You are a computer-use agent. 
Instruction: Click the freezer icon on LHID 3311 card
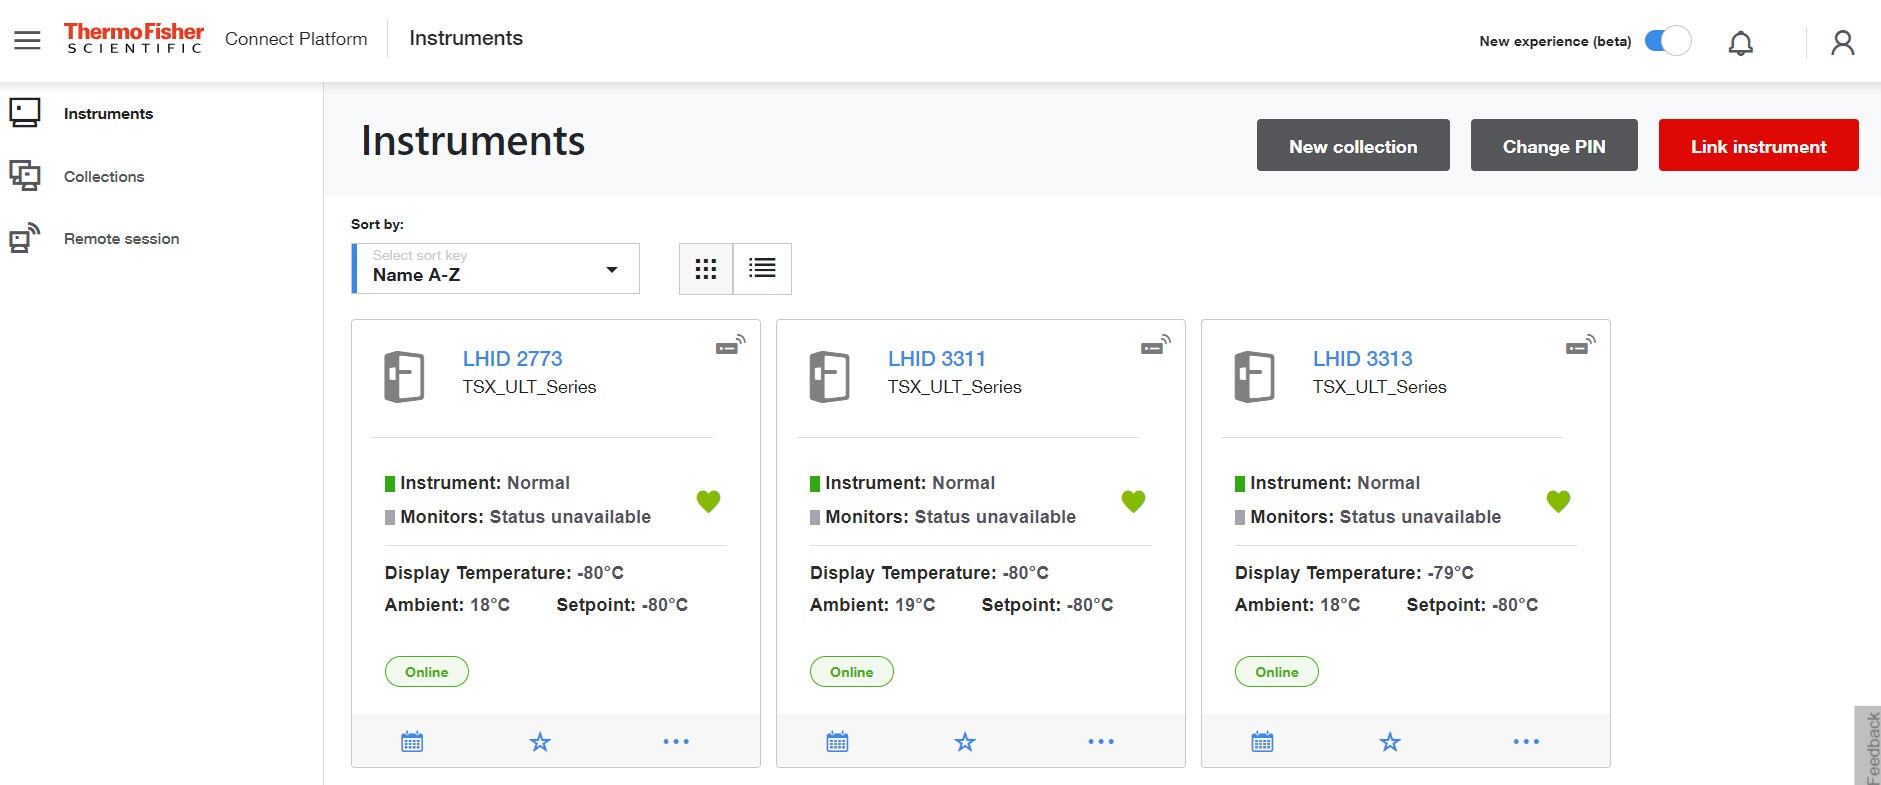[x=829, y=377]
